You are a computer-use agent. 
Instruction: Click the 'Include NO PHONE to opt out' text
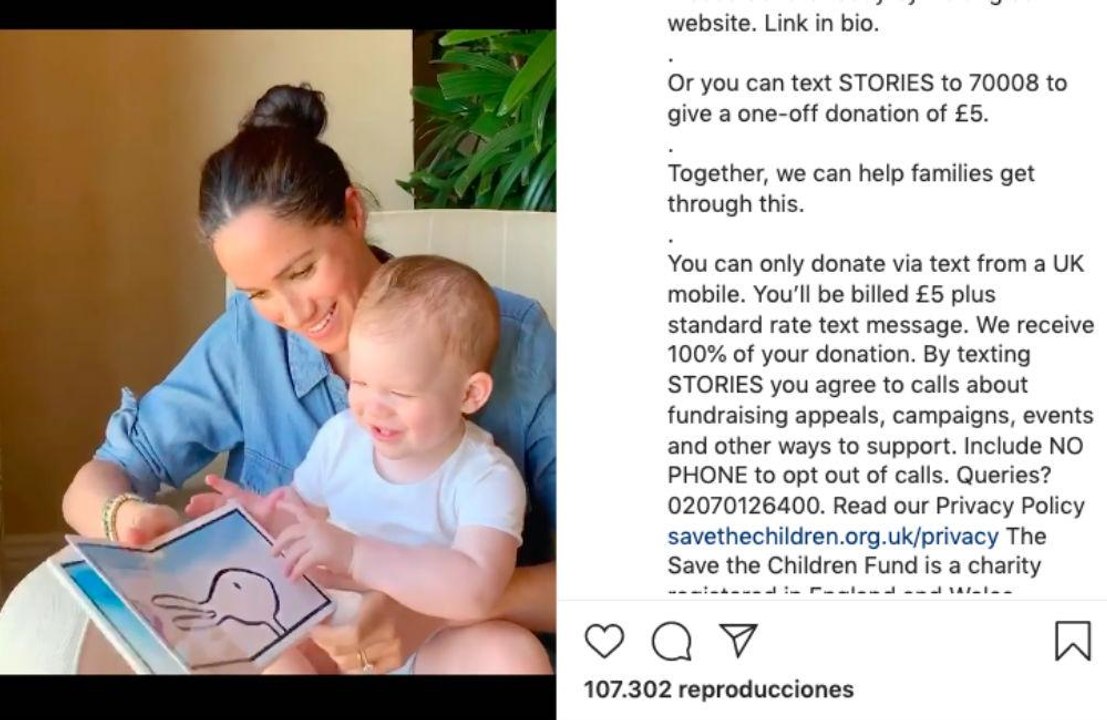tap(858, 461)
